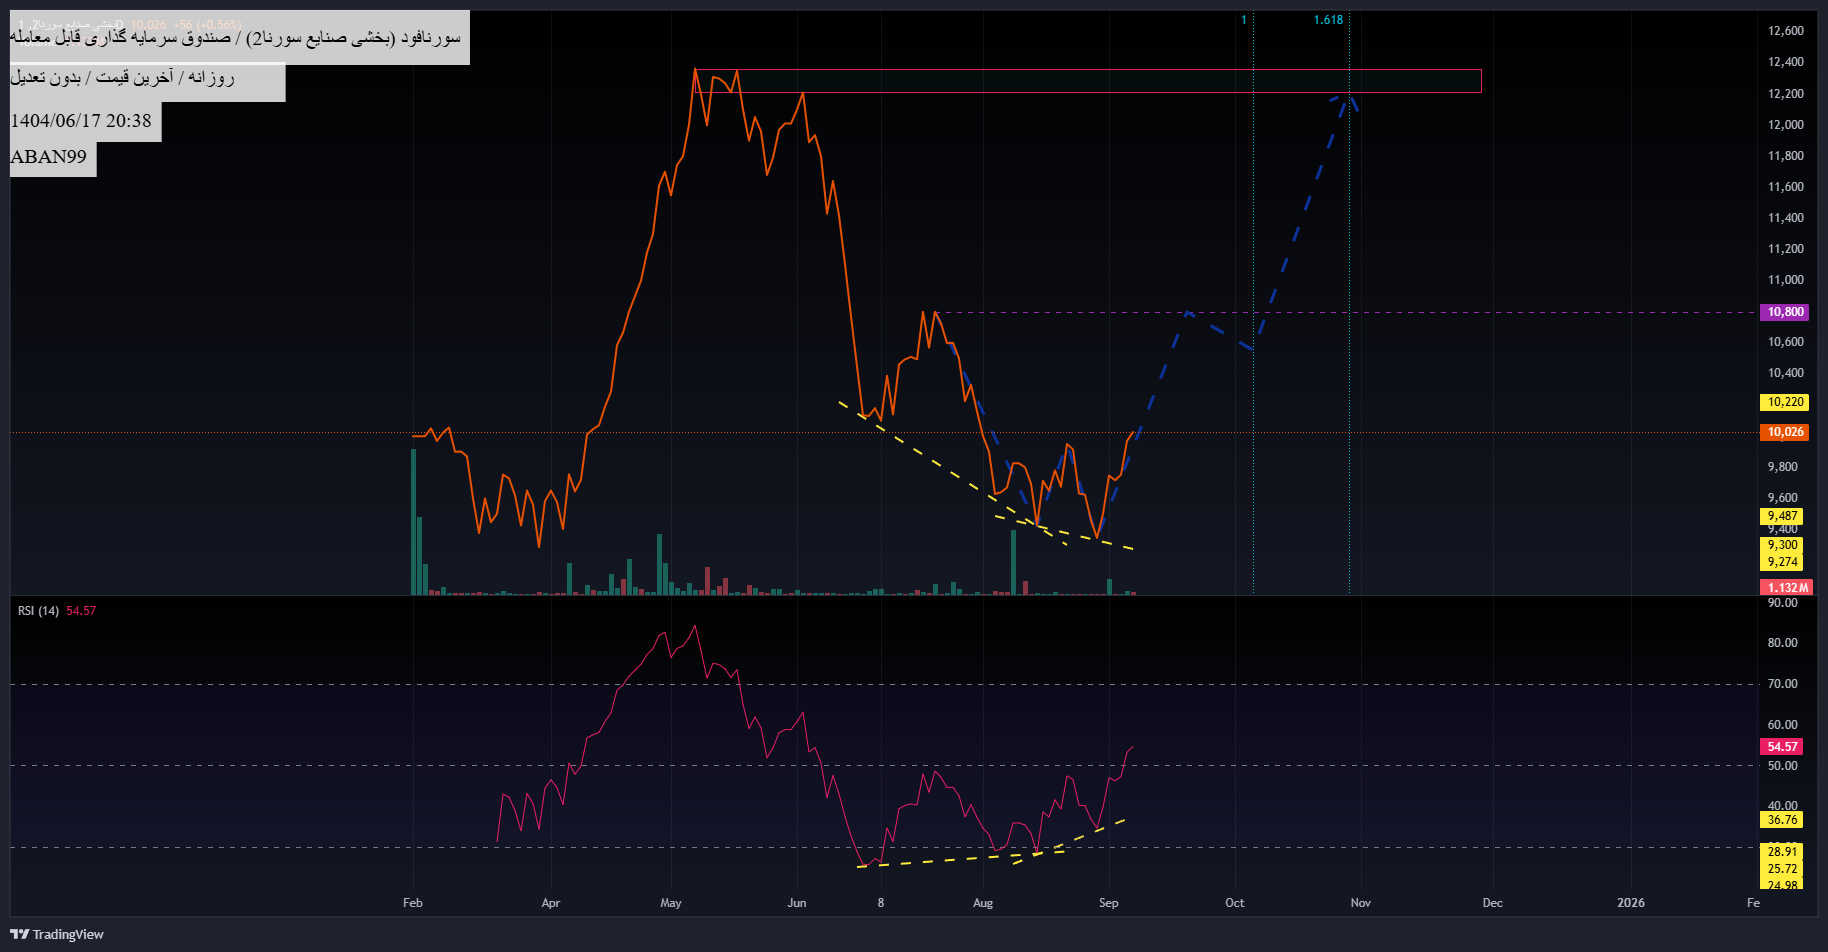Click Apr on the time axis
Screen dimensions: 1828x952
[551, 903]
